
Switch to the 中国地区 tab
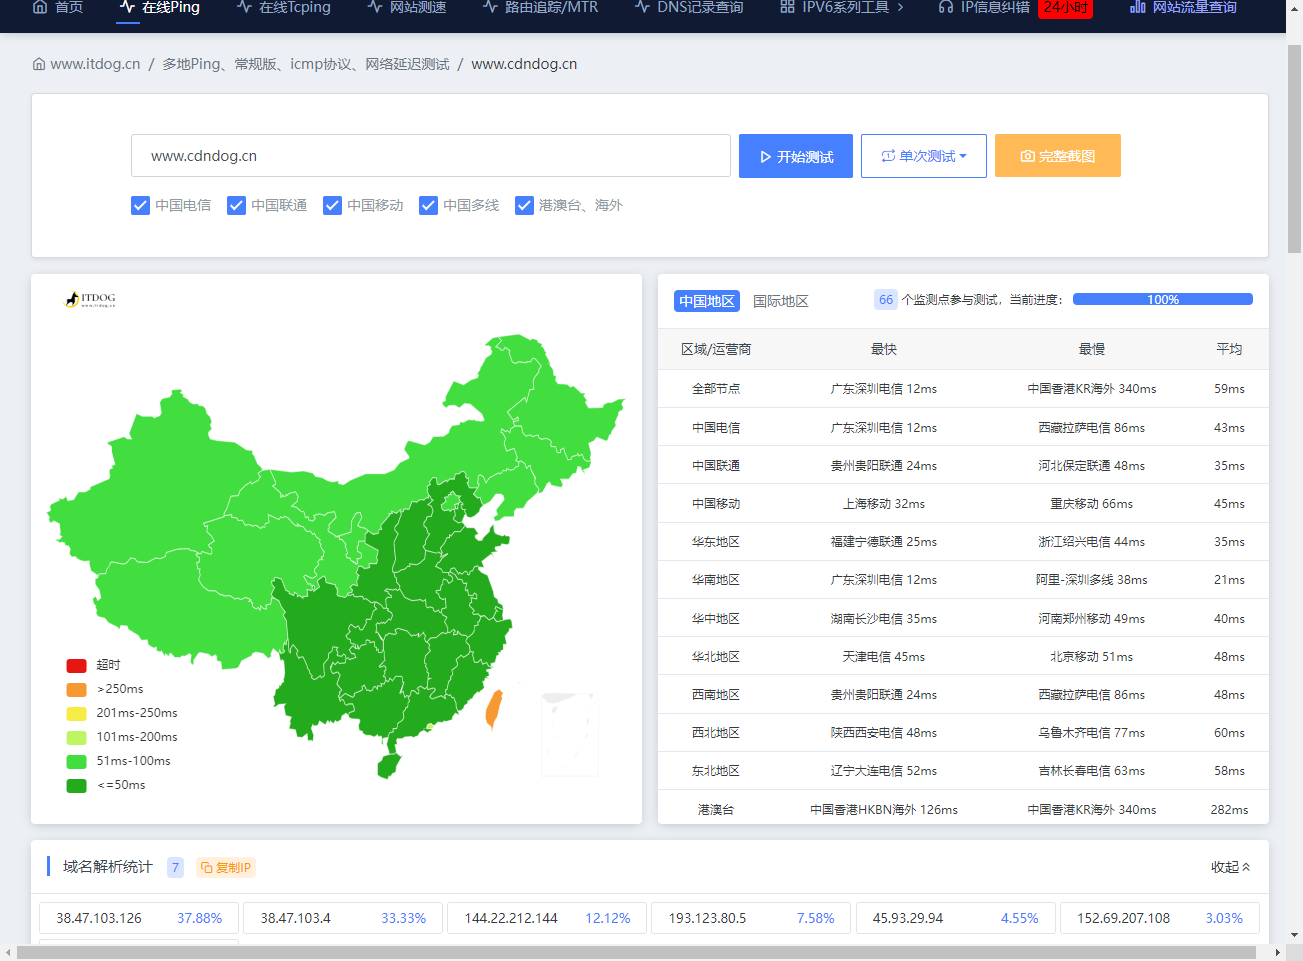707,301
